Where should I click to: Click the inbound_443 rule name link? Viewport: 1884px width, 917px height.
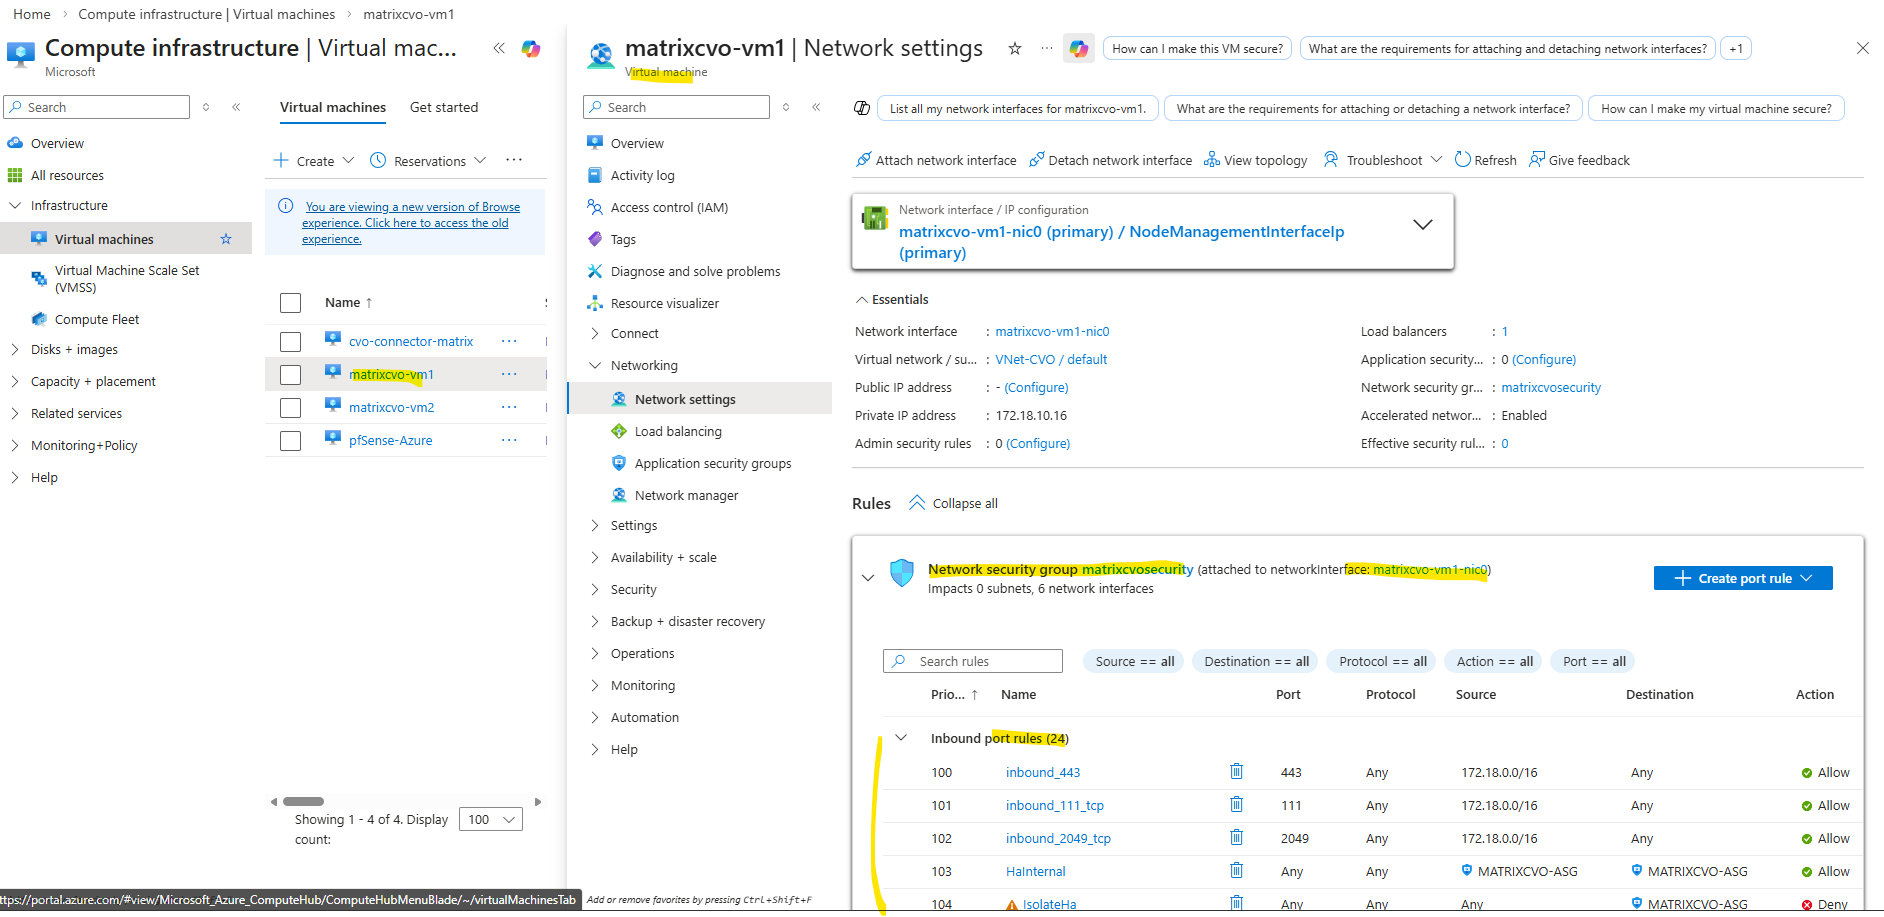pos(1043,772)
